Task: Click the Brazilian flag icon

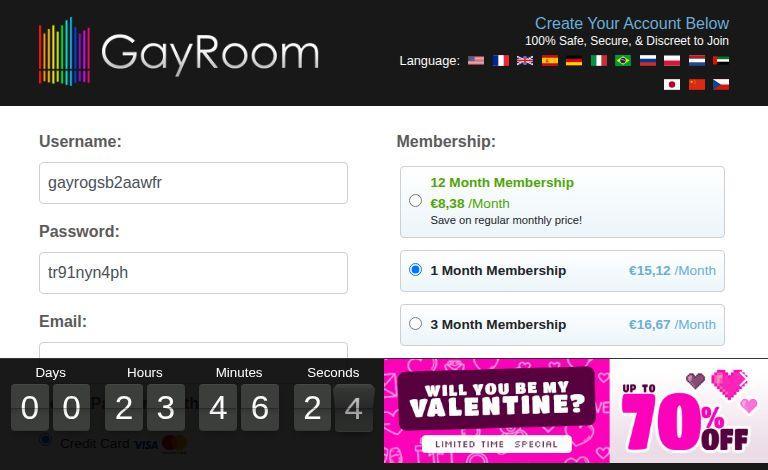Action: 623,61
